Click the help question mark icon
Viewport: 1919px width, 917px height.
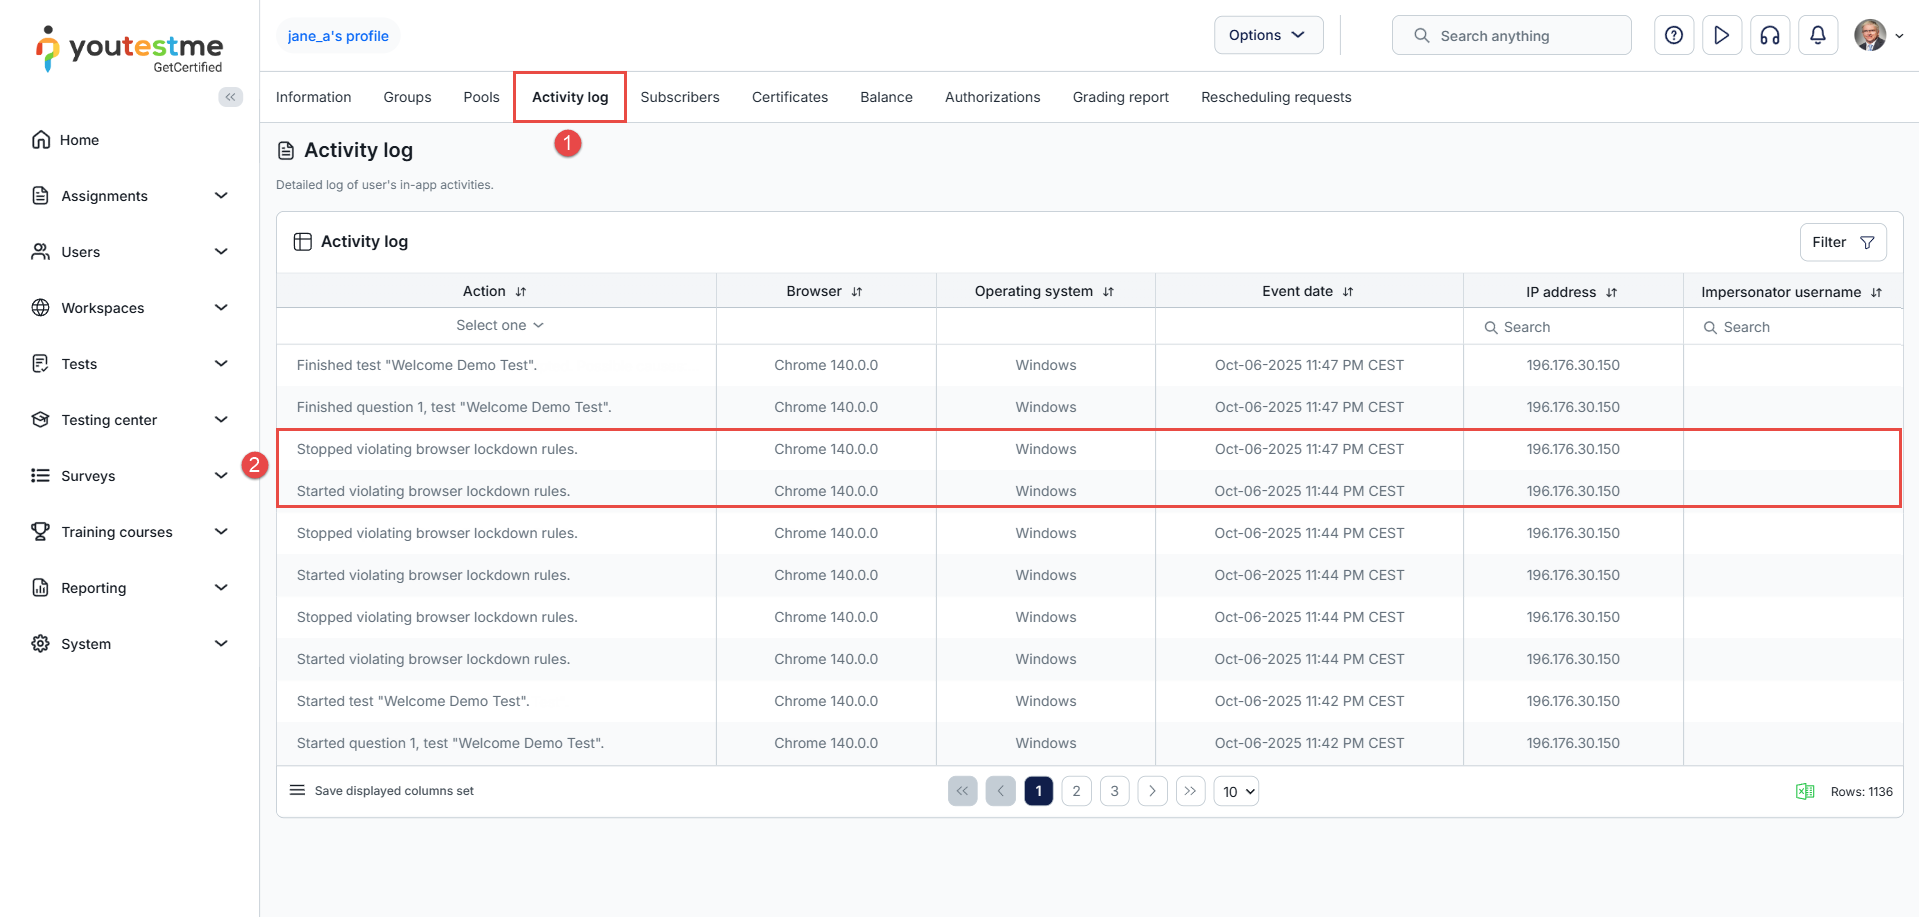coord(1673,36)
